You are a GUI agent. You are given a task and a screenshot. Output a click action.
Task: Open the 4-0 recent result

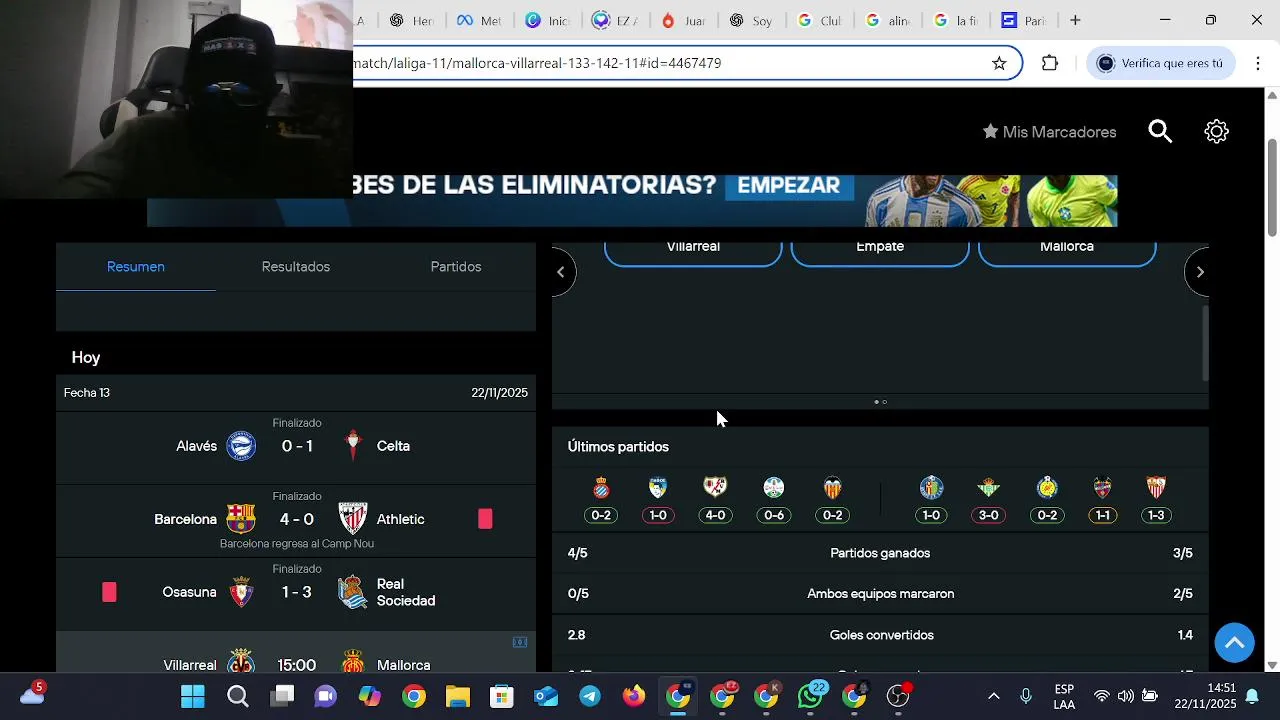(x=715, y=515)
